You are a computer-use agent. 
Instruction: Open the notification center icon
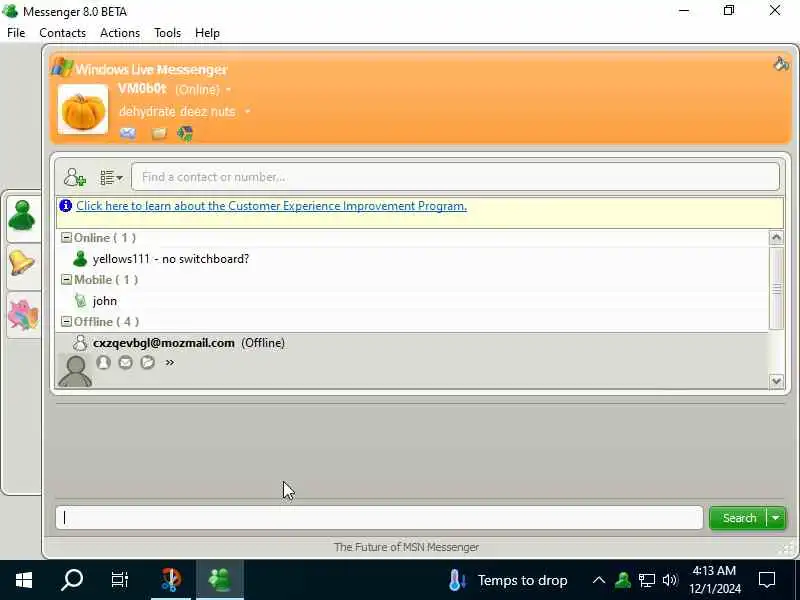click(767, 580)
